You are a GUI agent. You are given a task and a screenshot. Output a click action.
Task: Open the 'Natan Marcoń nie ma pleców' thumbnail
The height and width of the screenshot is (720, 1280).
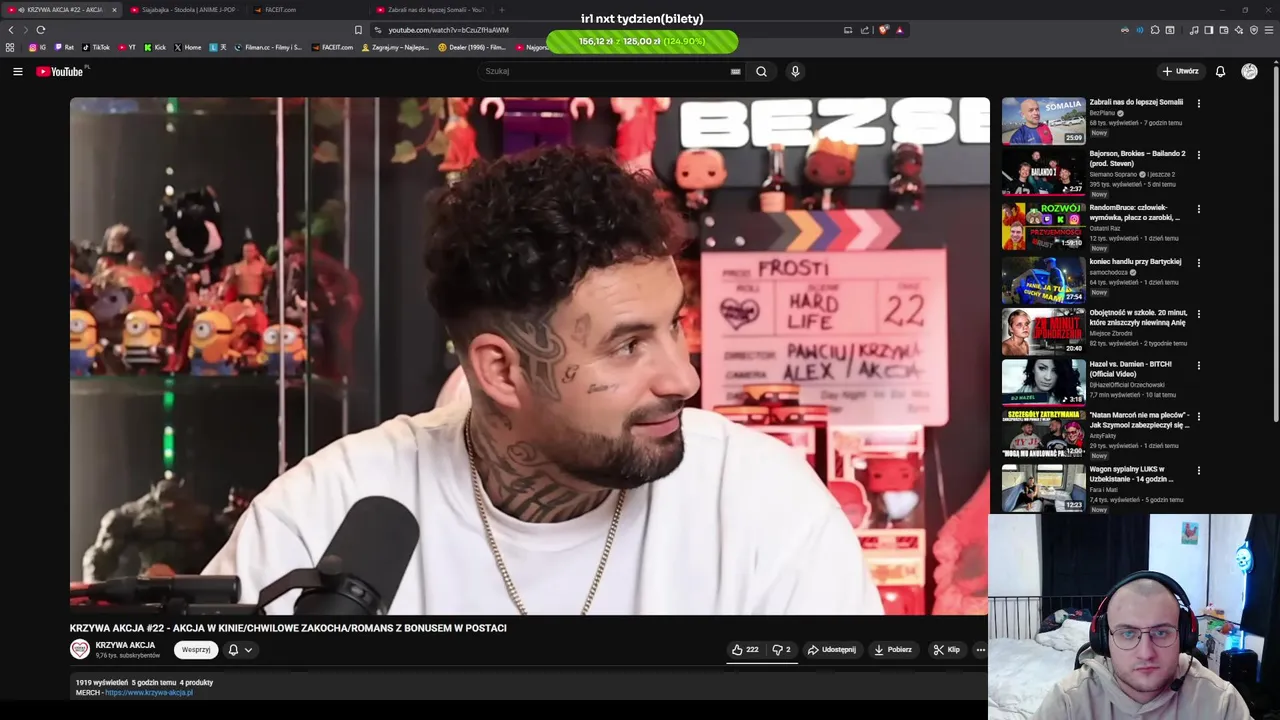pos(1043,435)
